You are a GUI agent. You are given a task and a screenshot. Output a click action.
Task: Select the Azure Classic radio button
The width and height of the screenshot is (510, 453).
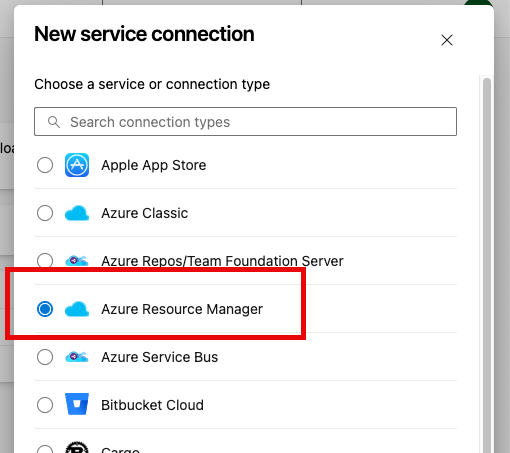pos(45,213)
